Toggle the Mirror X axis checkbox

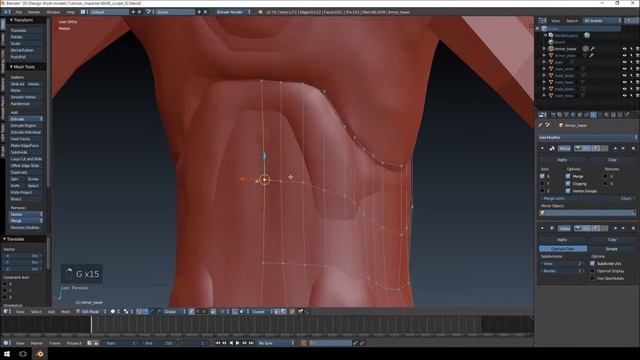tap(542, 176)
